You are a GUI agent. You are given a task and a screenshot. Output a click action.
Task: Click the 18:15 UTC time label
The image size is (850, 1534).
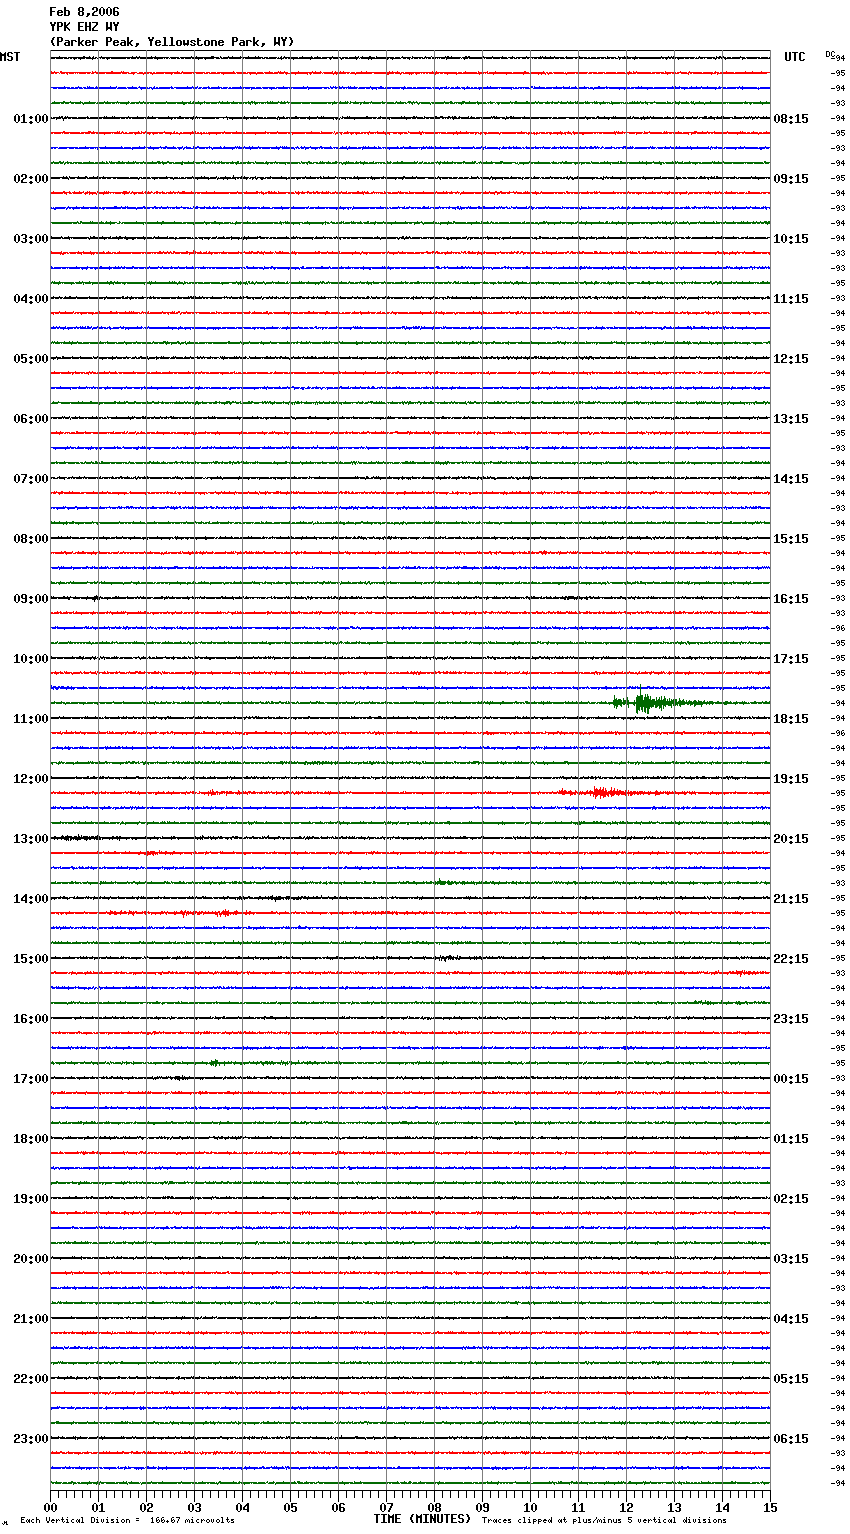(x=791, y=719)
